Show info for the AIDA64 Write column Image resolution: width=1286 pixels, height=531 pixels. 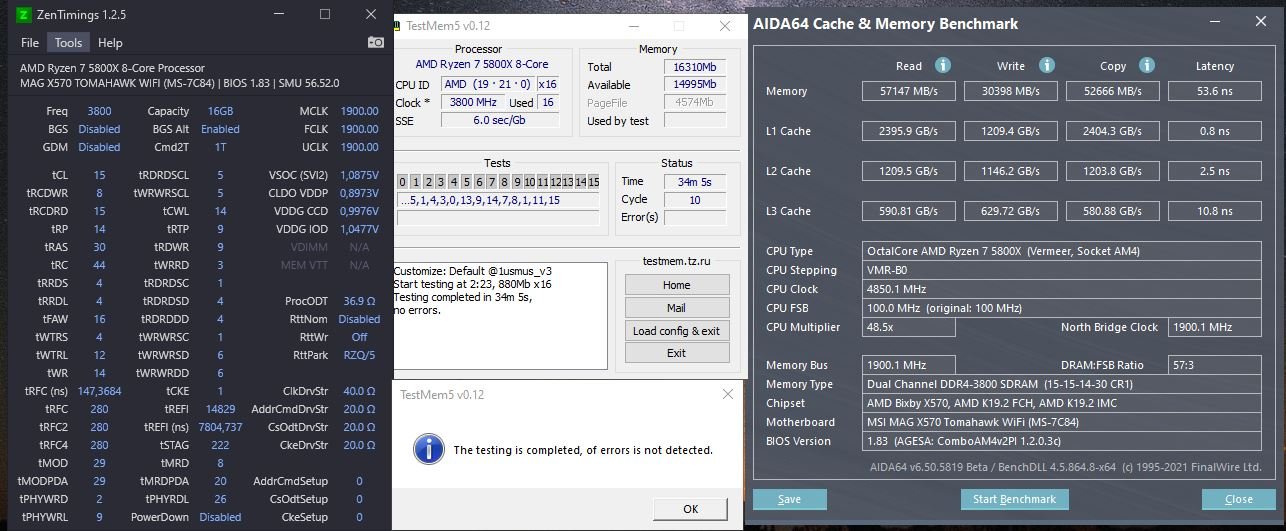click(1047, 65)
